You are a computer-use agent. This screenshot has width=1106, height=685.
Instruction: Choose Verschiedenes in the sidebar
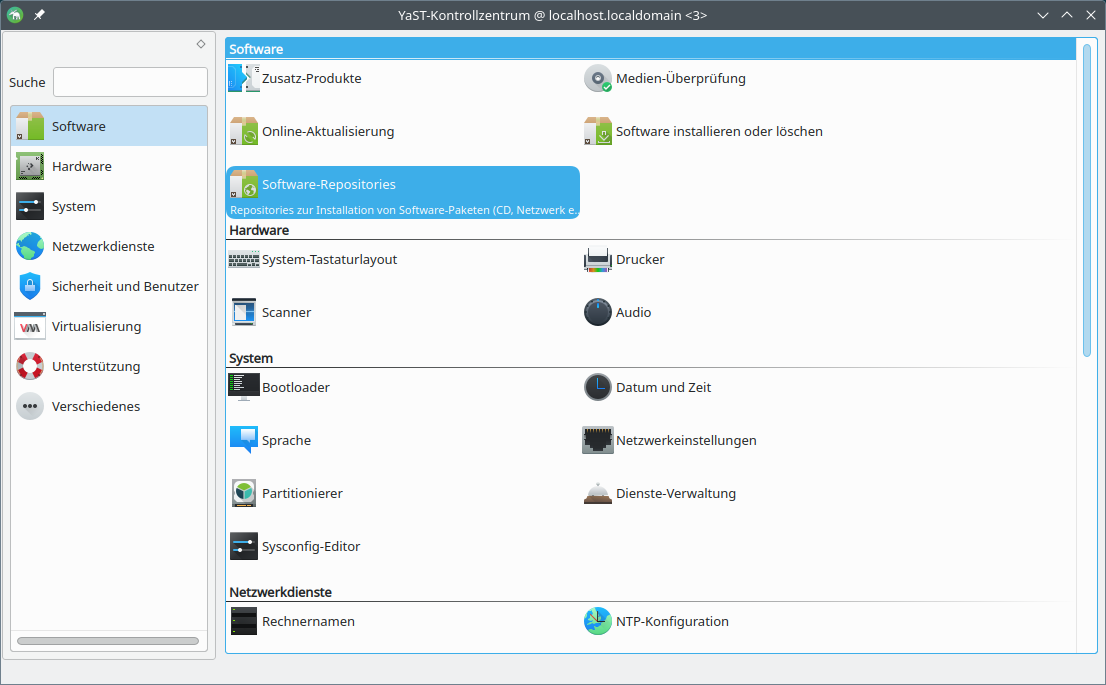pyautogui.click(x=109, y=406)
